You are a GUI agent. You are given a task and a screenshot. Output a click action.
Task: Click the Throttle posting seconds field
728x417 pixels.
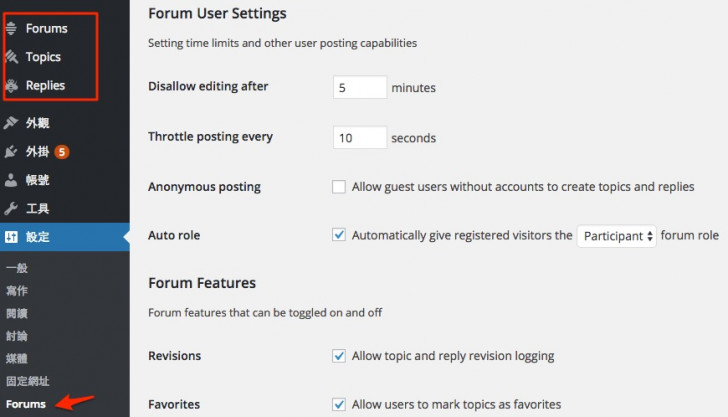point(360,137)
